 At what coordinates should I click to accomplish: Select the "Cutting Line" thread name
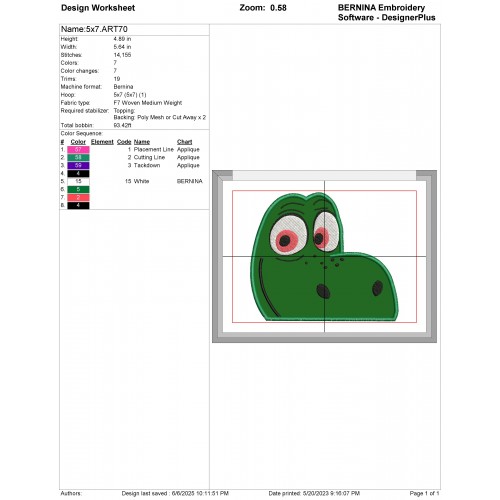(149, 158)
